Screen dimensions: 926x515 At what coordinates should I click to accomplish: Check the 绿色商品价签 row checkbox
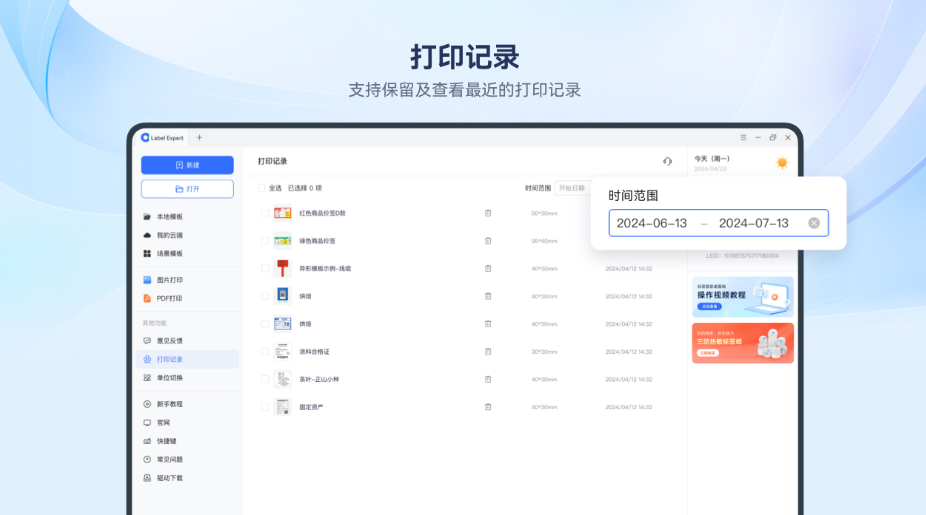point(265,241)
